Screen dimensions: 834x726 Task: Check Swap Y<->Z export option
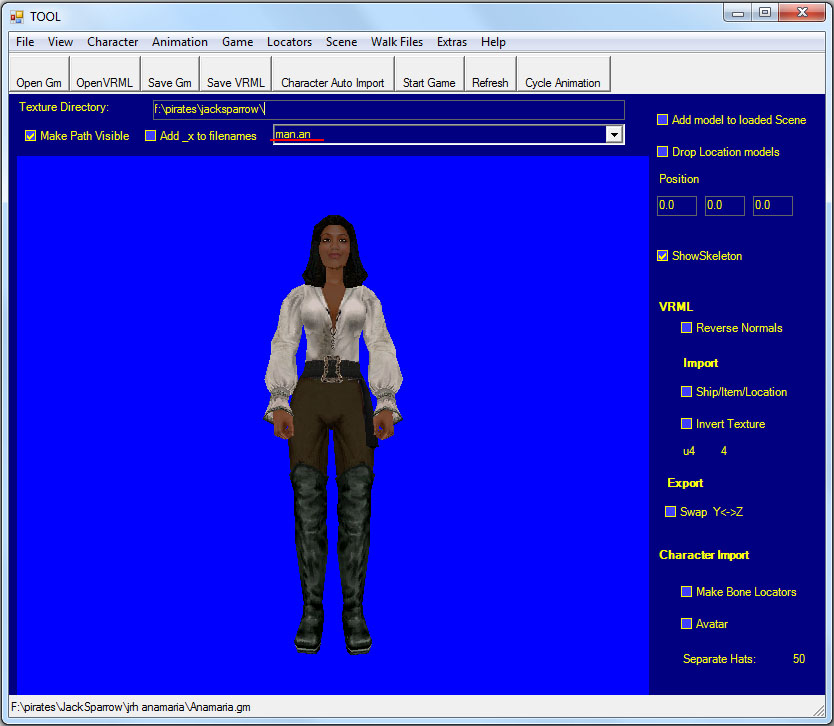coord(670,512)
